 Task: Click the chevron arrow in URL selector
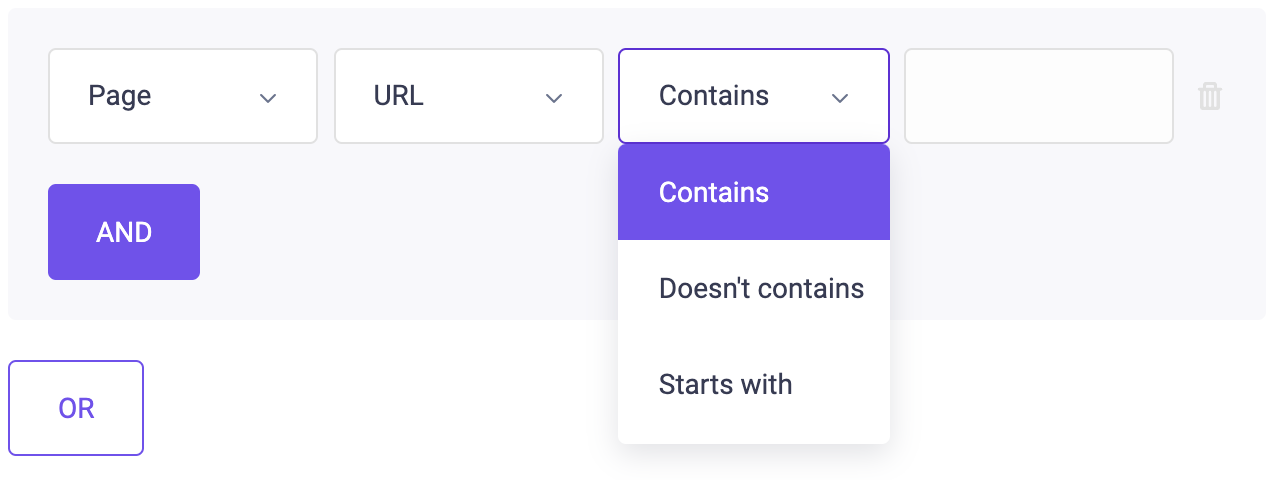pos(553,98)
